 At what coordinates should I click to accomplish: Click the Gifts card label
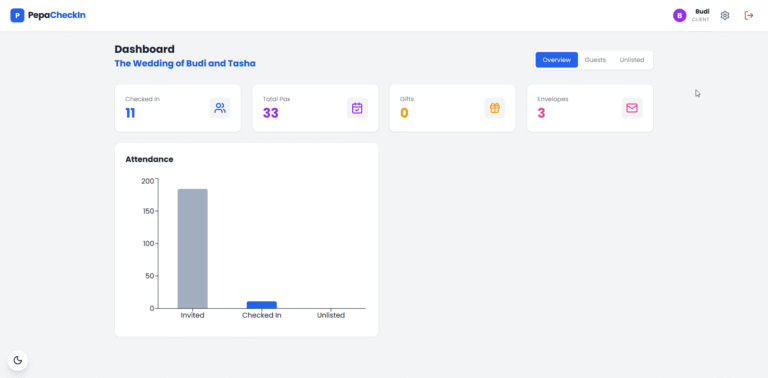[407, 99]
